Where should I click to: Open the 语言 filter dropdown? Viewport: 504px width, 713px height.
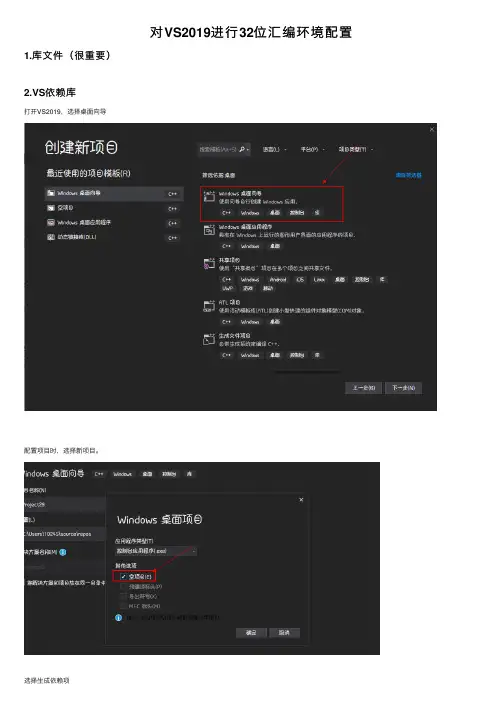(274, 149)
